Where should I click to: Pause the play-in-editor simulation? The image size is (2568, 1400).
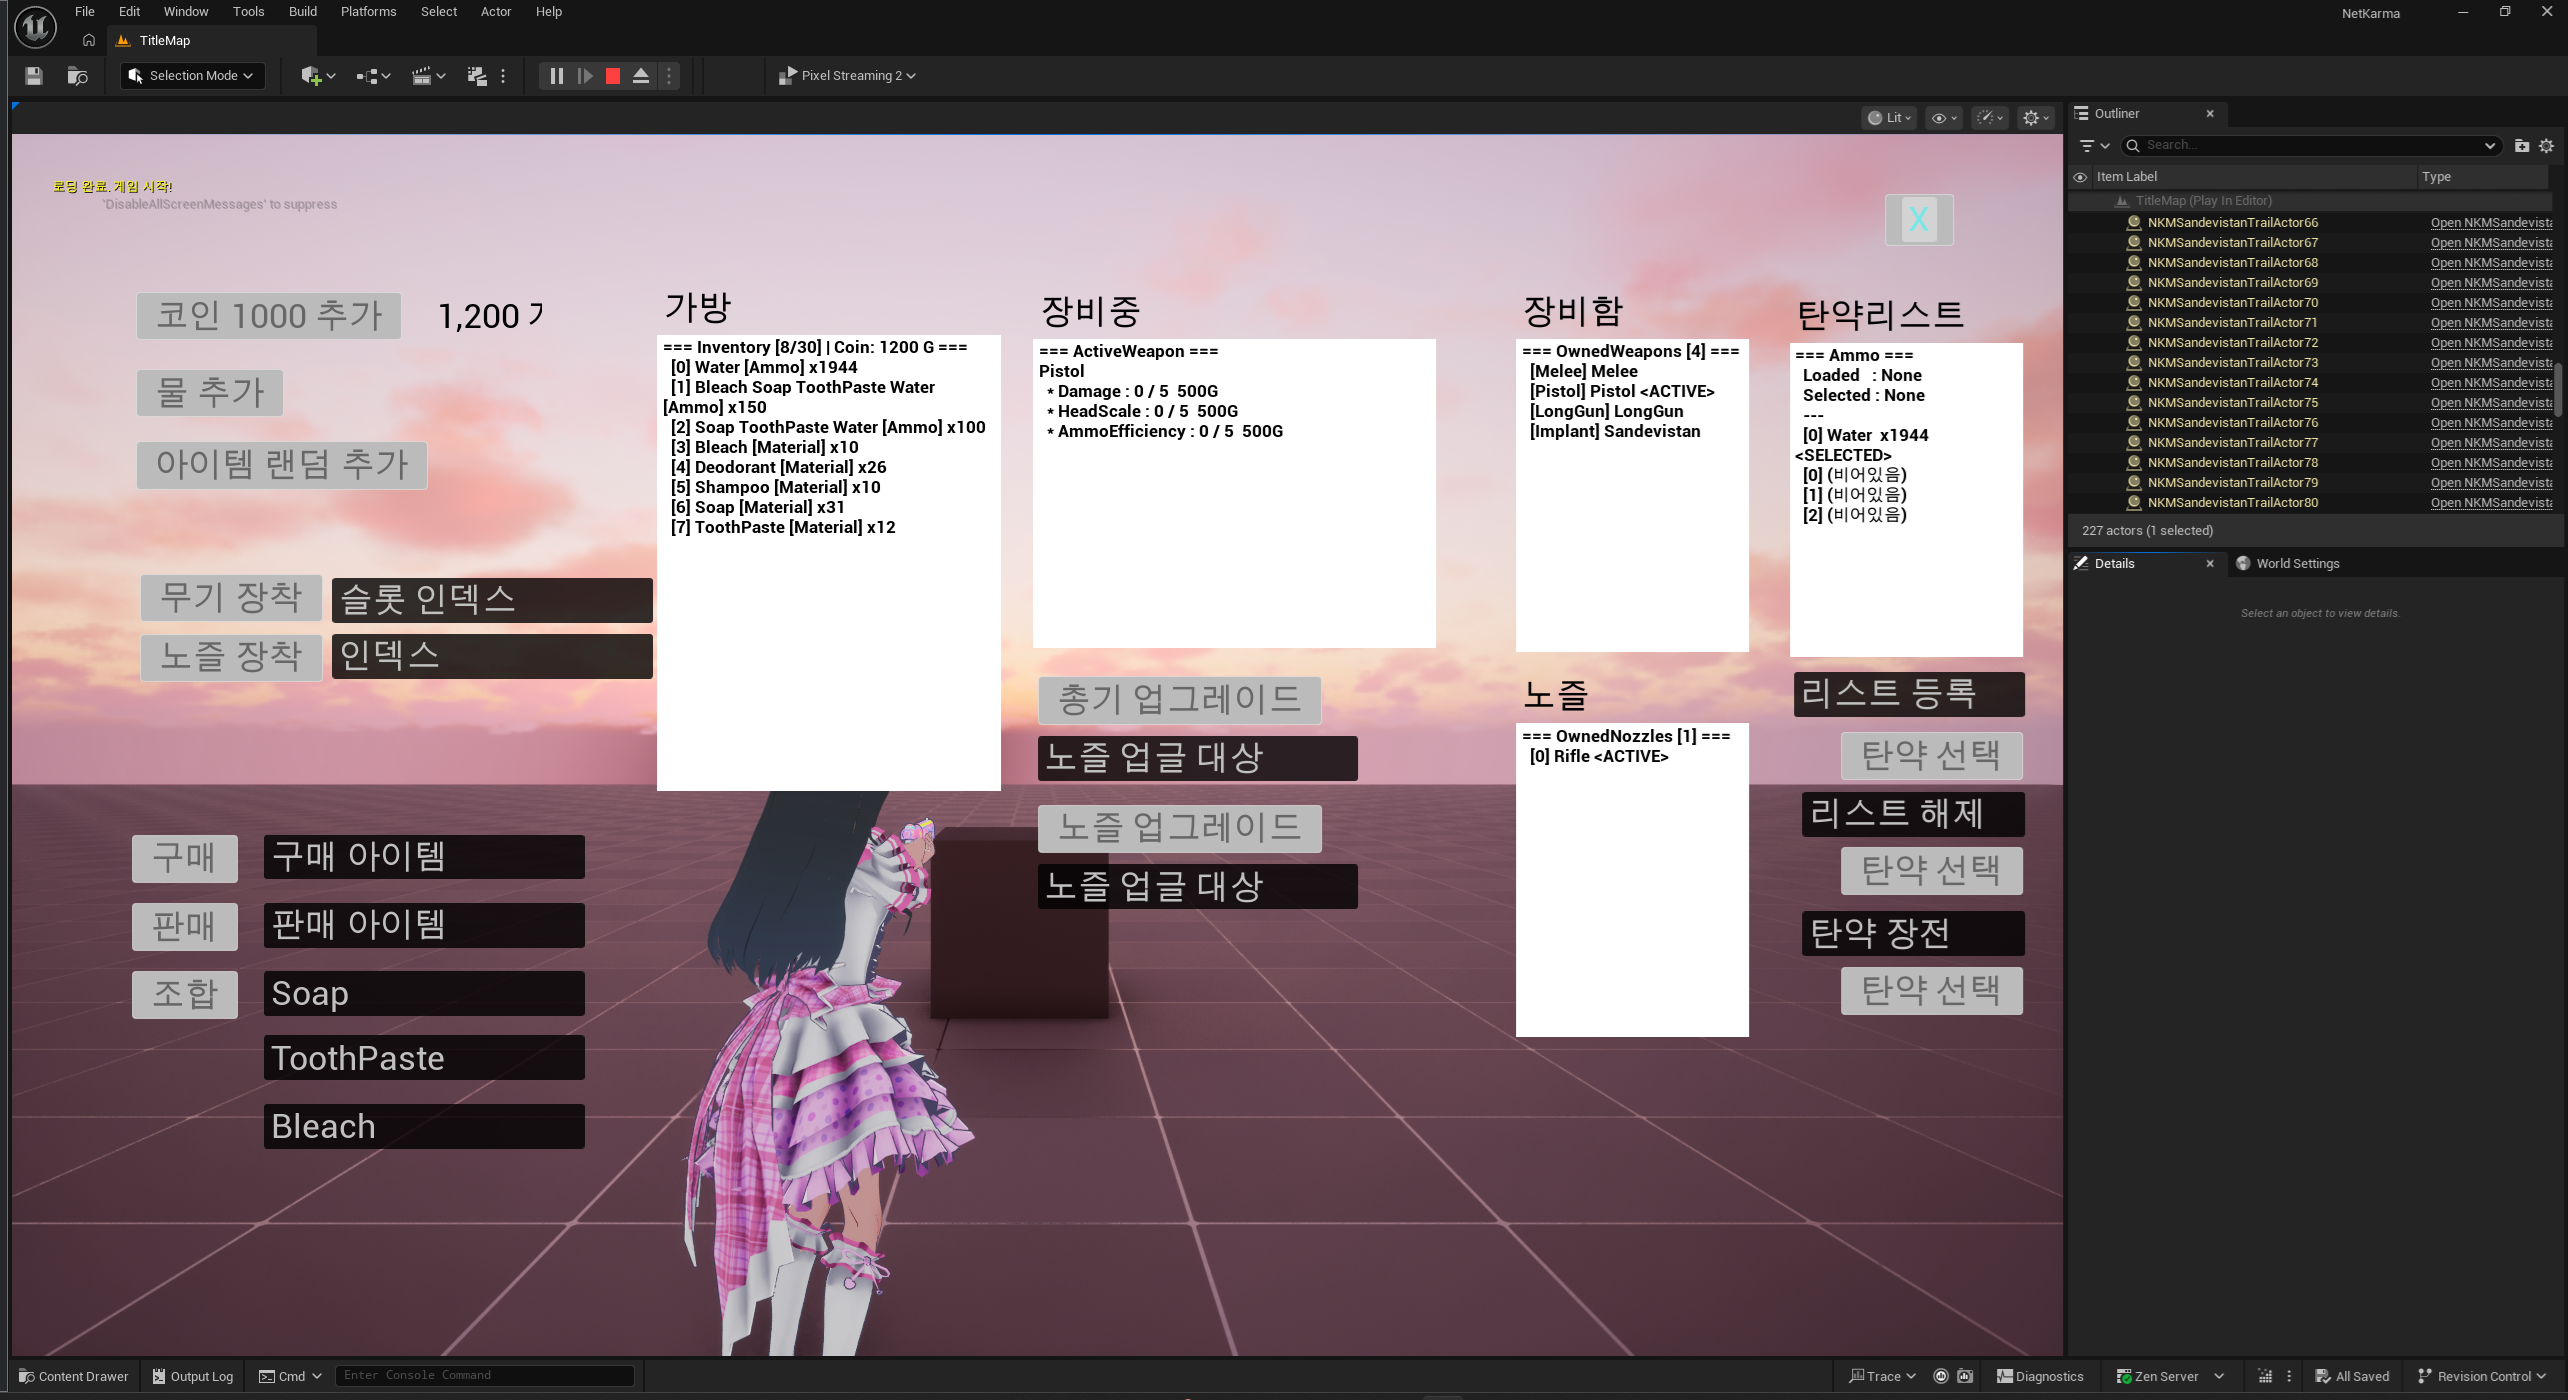click(x=557, y=76)
